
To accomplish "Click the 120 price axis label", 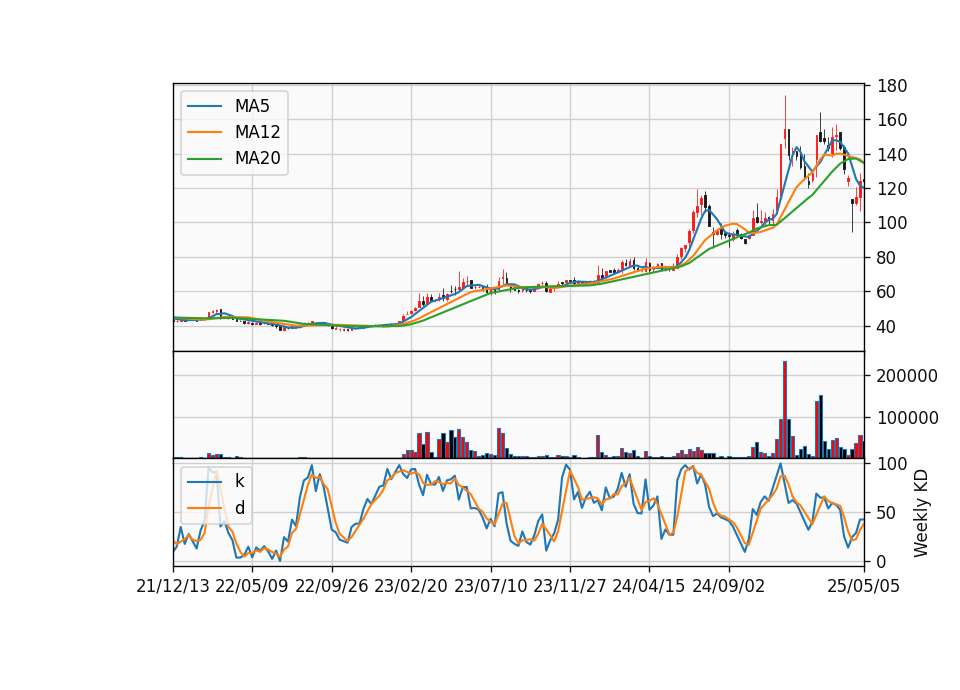I will click(891, 189).
